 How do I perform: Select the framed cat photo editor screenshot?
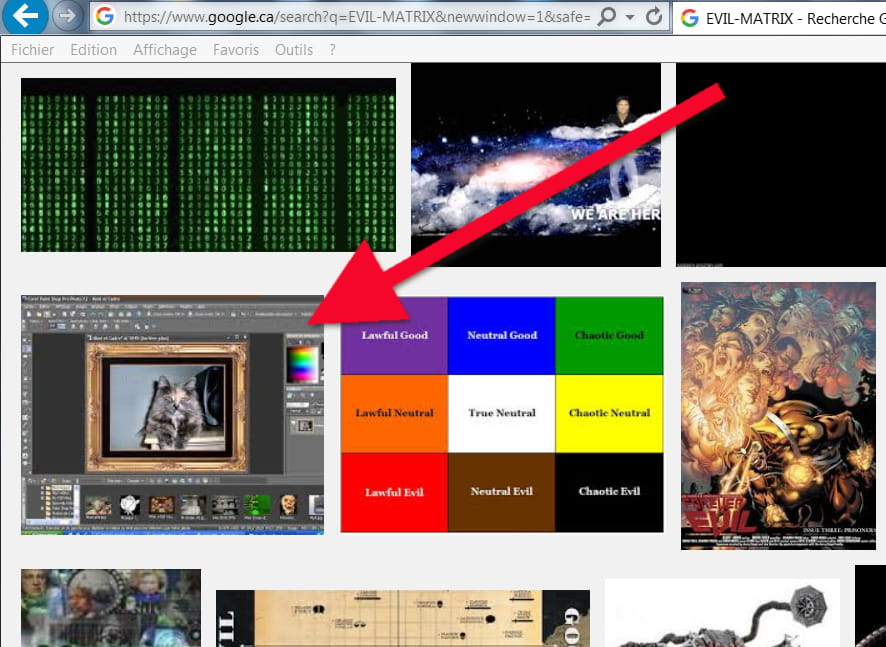pyautogui.click(x=172, y=414)
